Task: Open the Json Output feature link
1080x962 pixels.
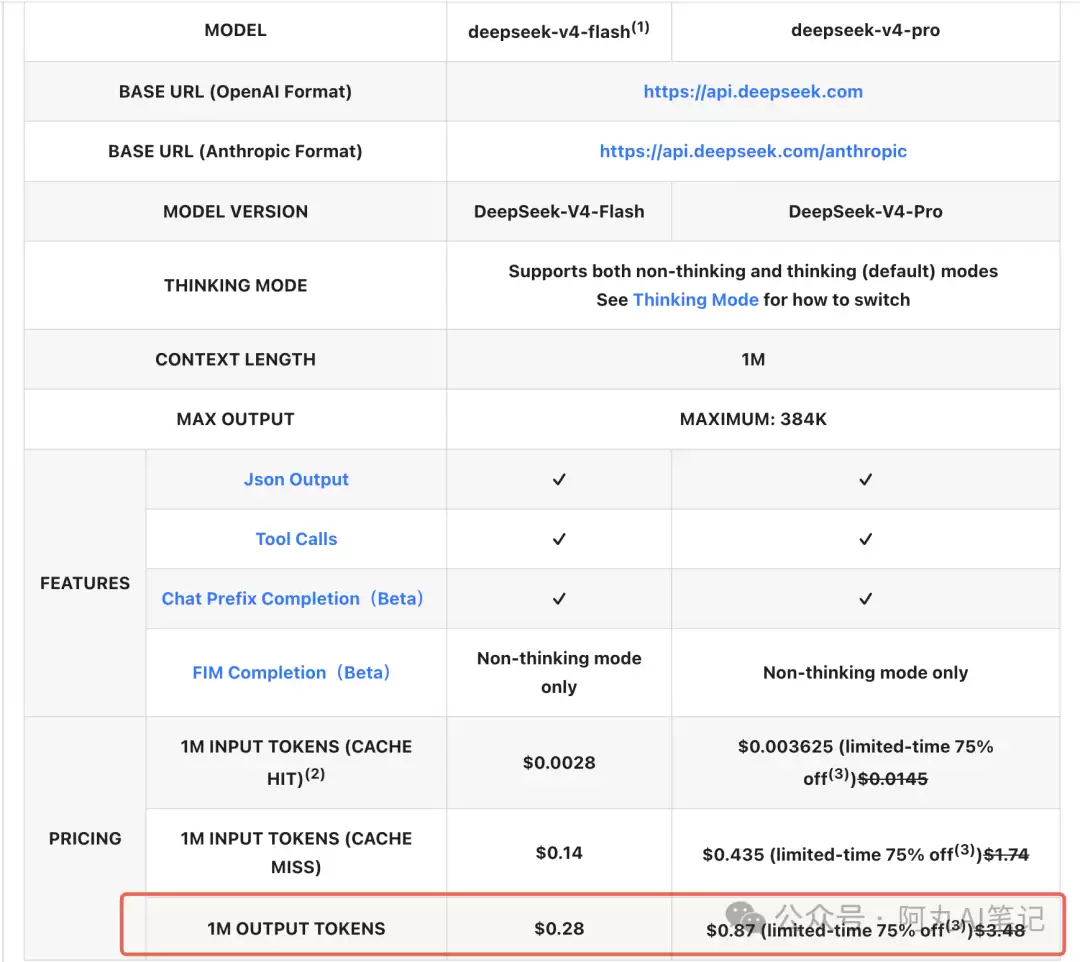Action: [x=296, y=479]
